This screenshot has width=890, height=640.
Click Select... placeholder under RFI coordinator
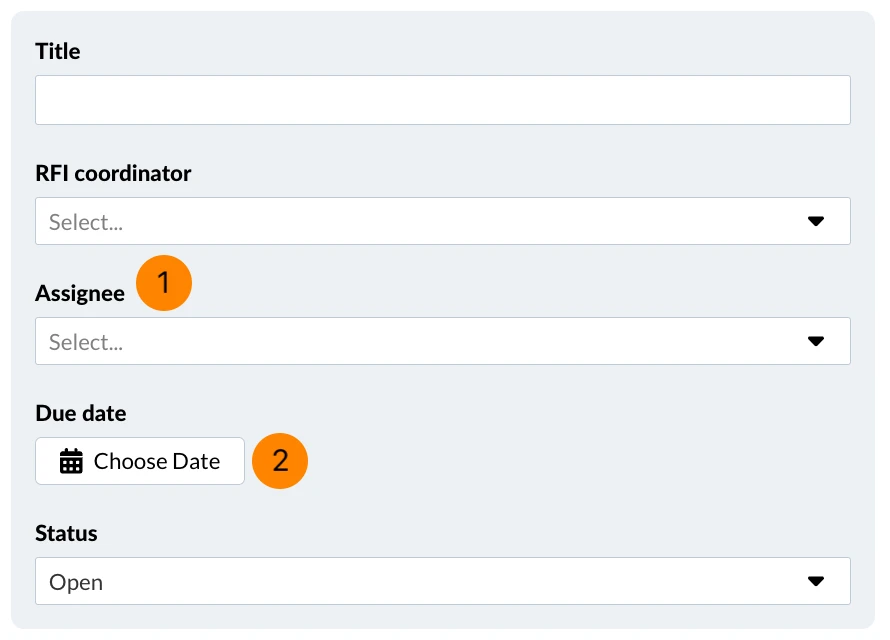pyautogui.click(x=86, y=222)
